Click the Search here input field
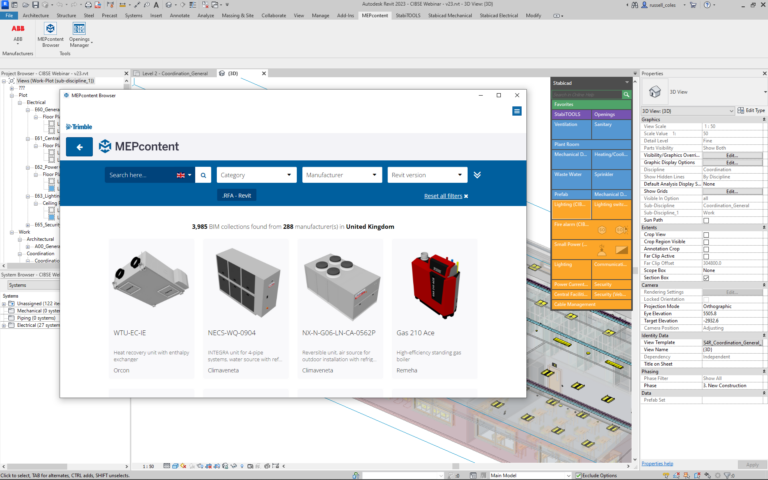 pyautogui.click(x=141, y=175)
